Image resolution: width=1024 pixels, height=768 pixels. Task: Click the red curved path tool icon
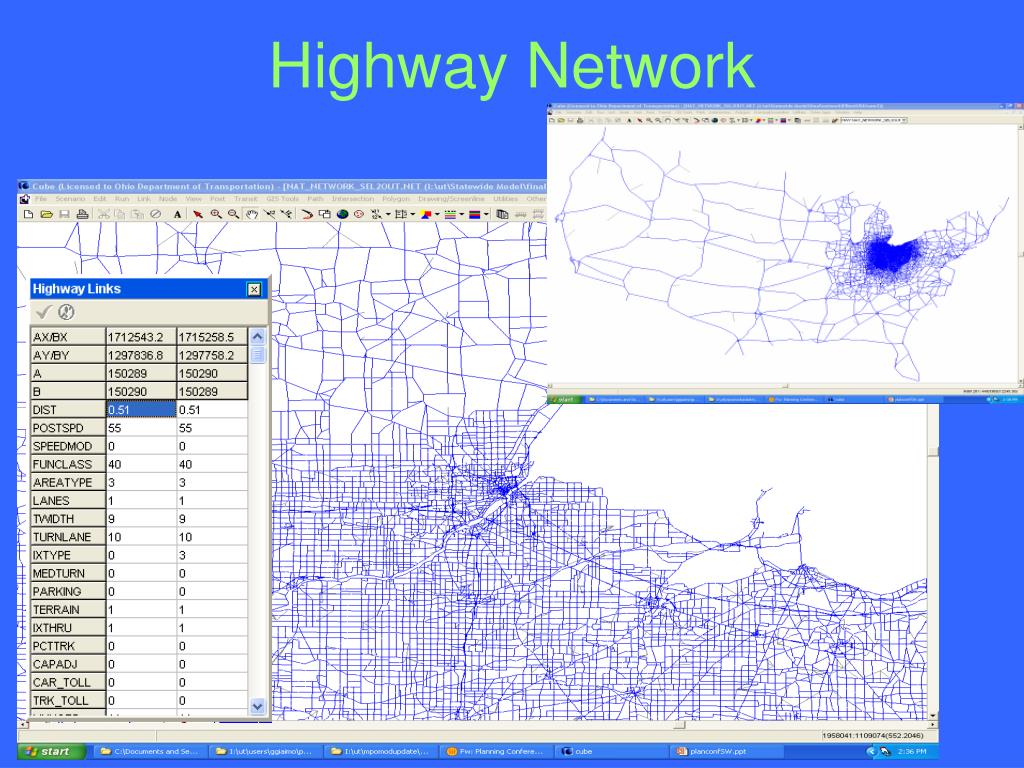[x=307, y=214]
